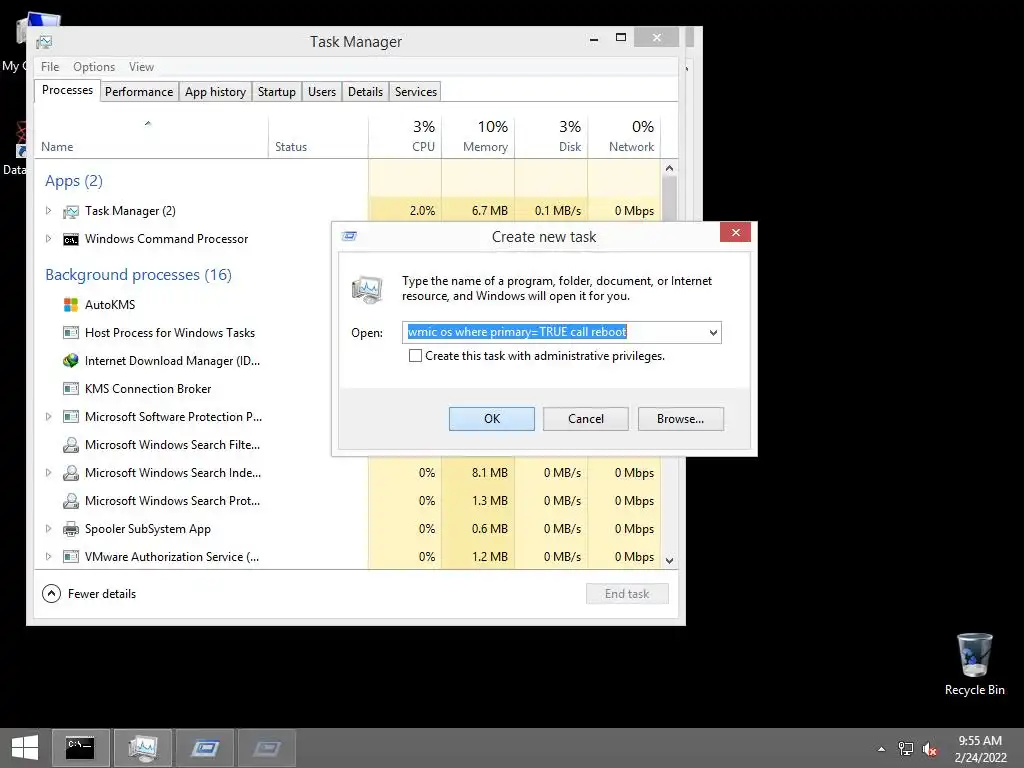
Task: Click the process list scroll up arrow
Action: (669, 168)
